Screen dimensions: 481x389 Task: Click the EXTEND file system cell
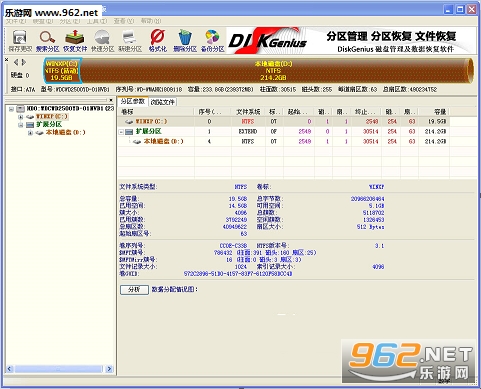(248, 132)
